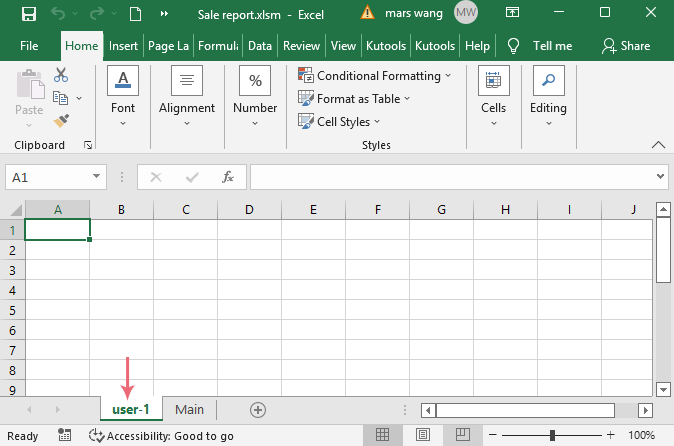Screen dimensions: 674x446
Task: Open the Name Box dropdown arrow
Action: pyautogui.click(x=96, y=177)
